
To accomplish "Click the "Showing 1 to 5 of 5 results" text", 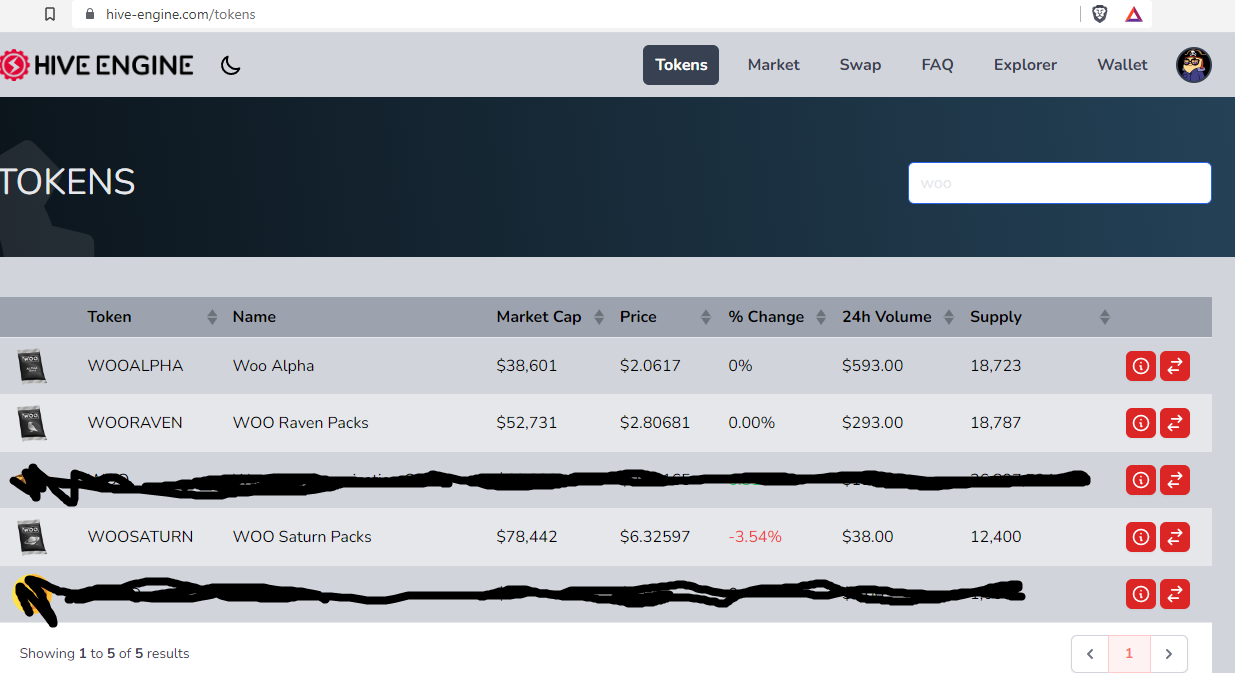I will point(105,654).
